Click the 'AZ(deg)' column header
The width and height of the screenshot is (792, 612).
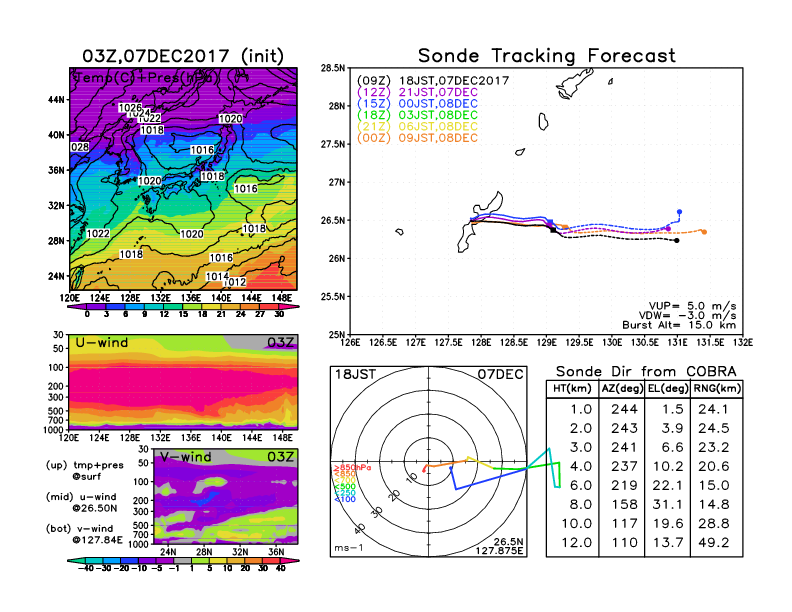(x=622, y=389)
